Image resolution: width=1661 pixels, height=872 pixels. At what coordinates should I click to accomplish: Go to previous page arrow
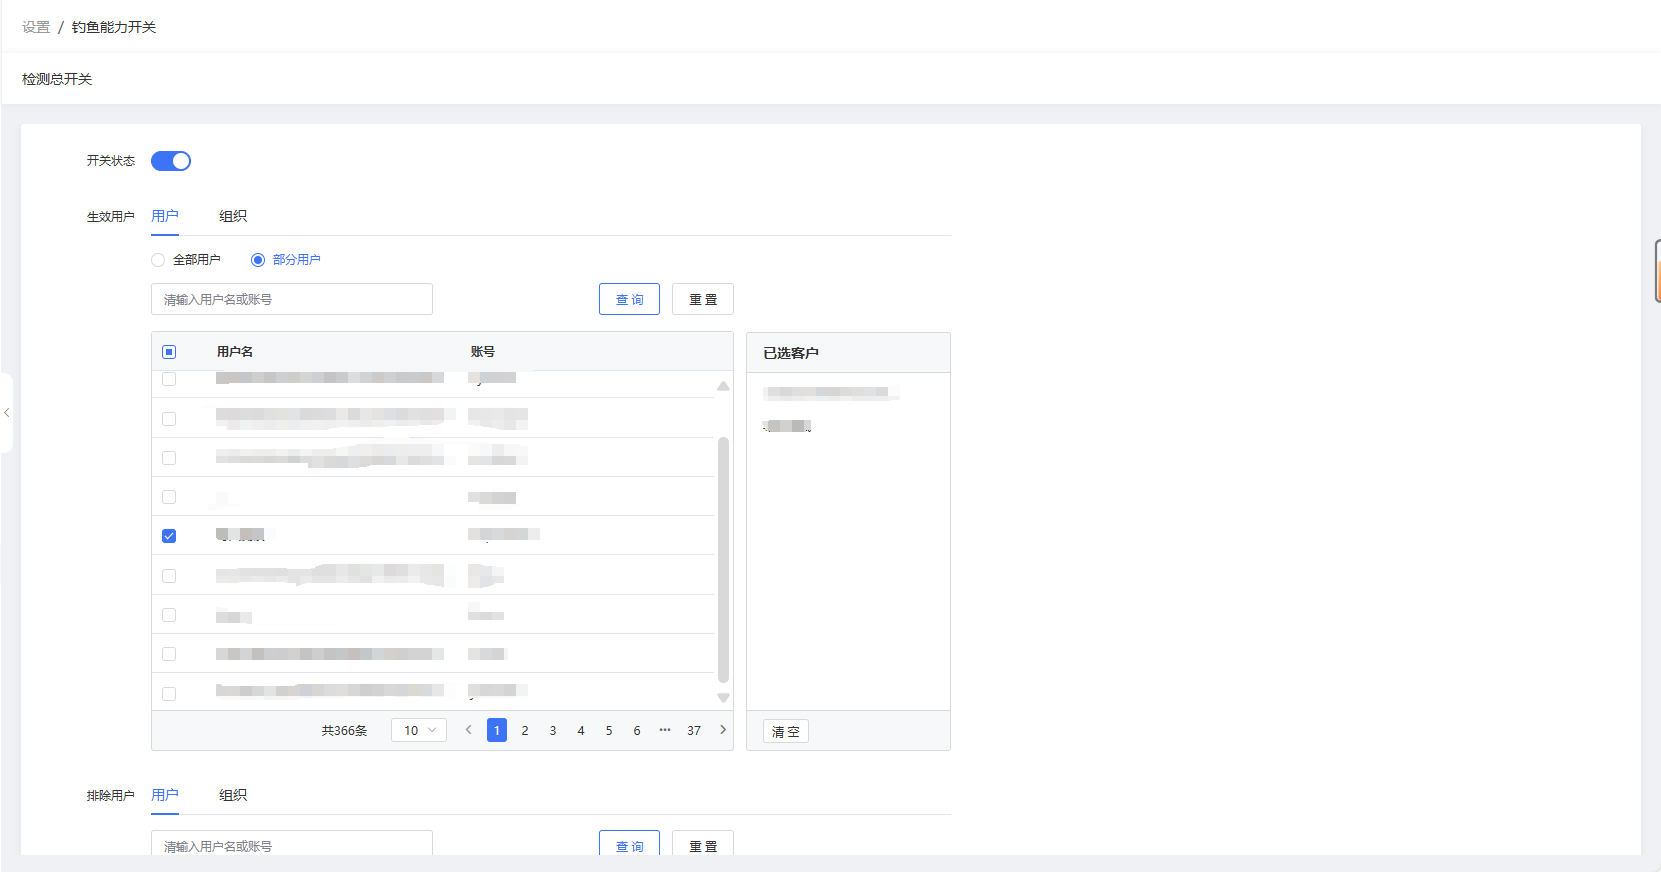[468, 730]
